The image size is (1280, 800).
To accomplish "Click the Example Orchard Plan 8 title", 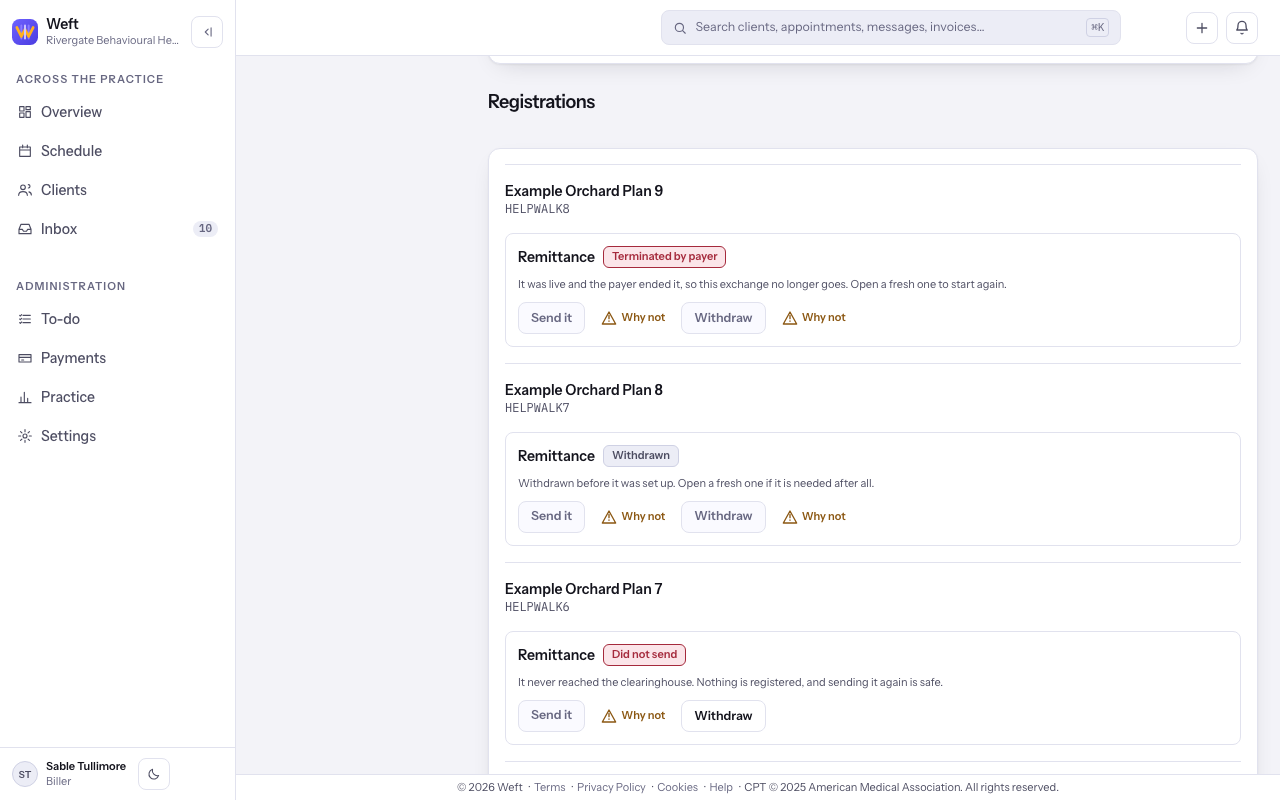I will (584, 390).
